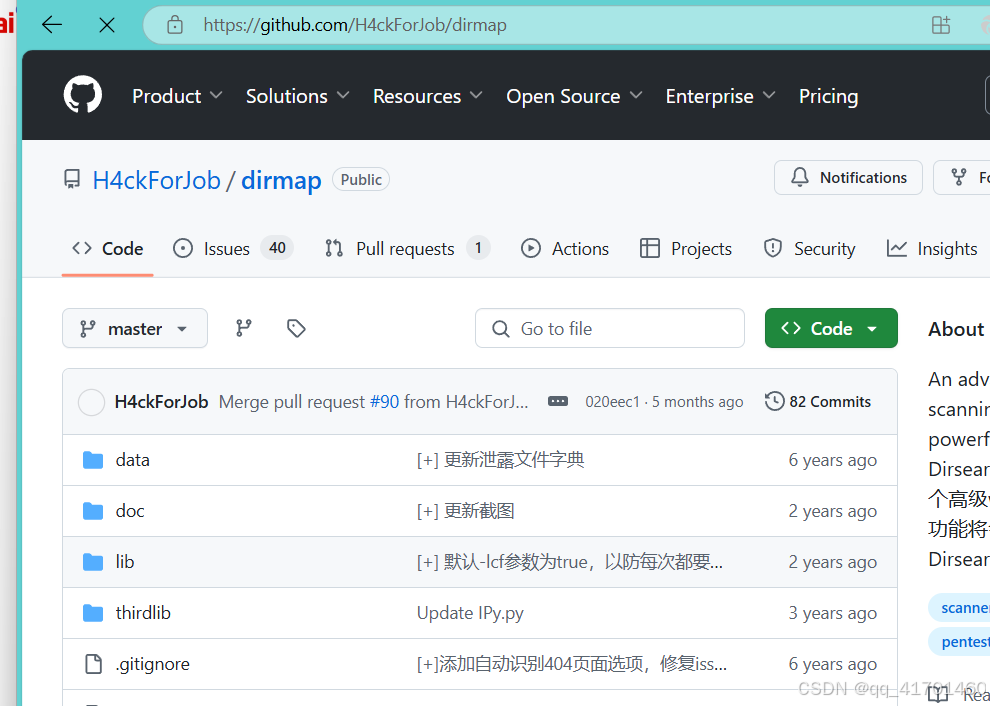Open the .gitignore 404 commit message
The image size is (990, 706).
click(572, 664)
